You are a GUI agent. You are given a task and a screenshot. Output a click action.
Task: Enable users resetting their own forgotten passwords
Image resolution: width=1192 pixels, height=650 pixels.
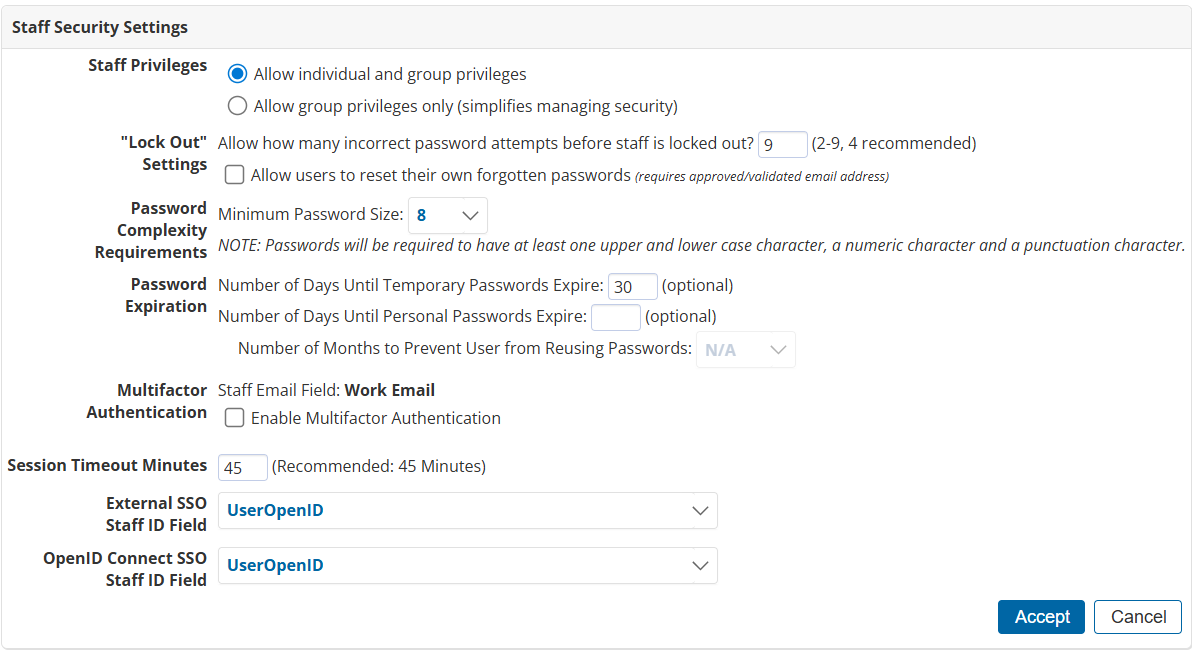235,175
